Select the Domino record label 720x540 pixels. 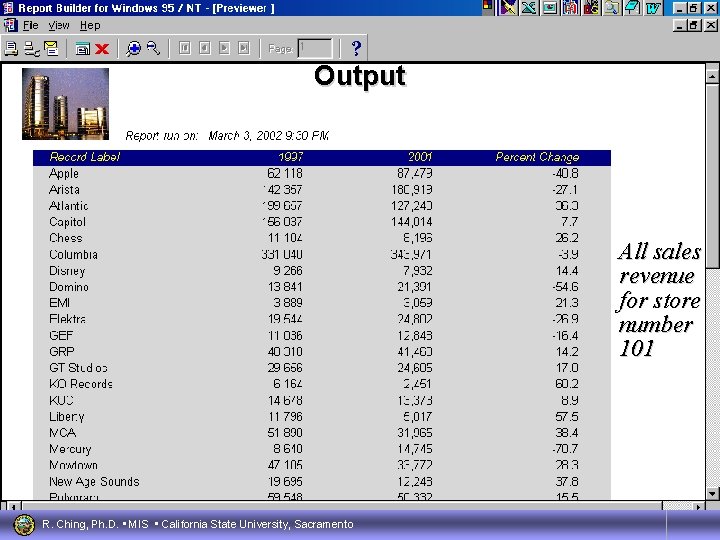69,287
